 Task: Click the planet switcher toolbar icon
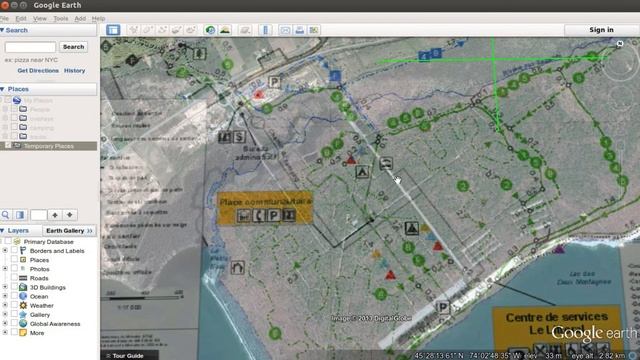[x=245, y=30]
